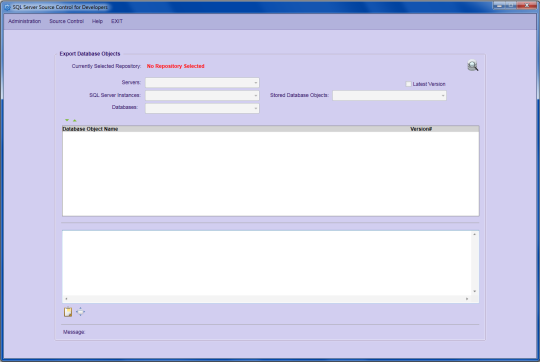Click the four-arrow expand icon
The width and height of the screenshot is (540, 362).
tap(80, 312)
